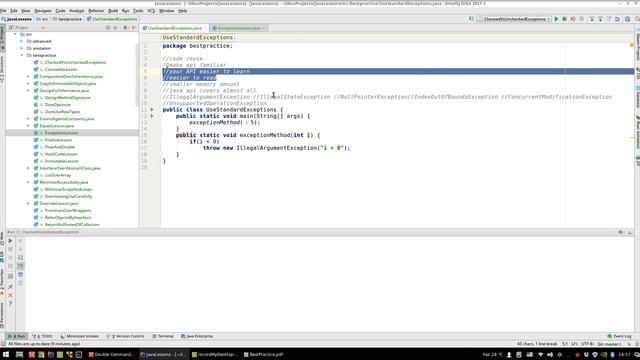Viewport: 640px width, 360px height.
Task: Click the VCS Commit toolbar icon
Action: point(600,19)
